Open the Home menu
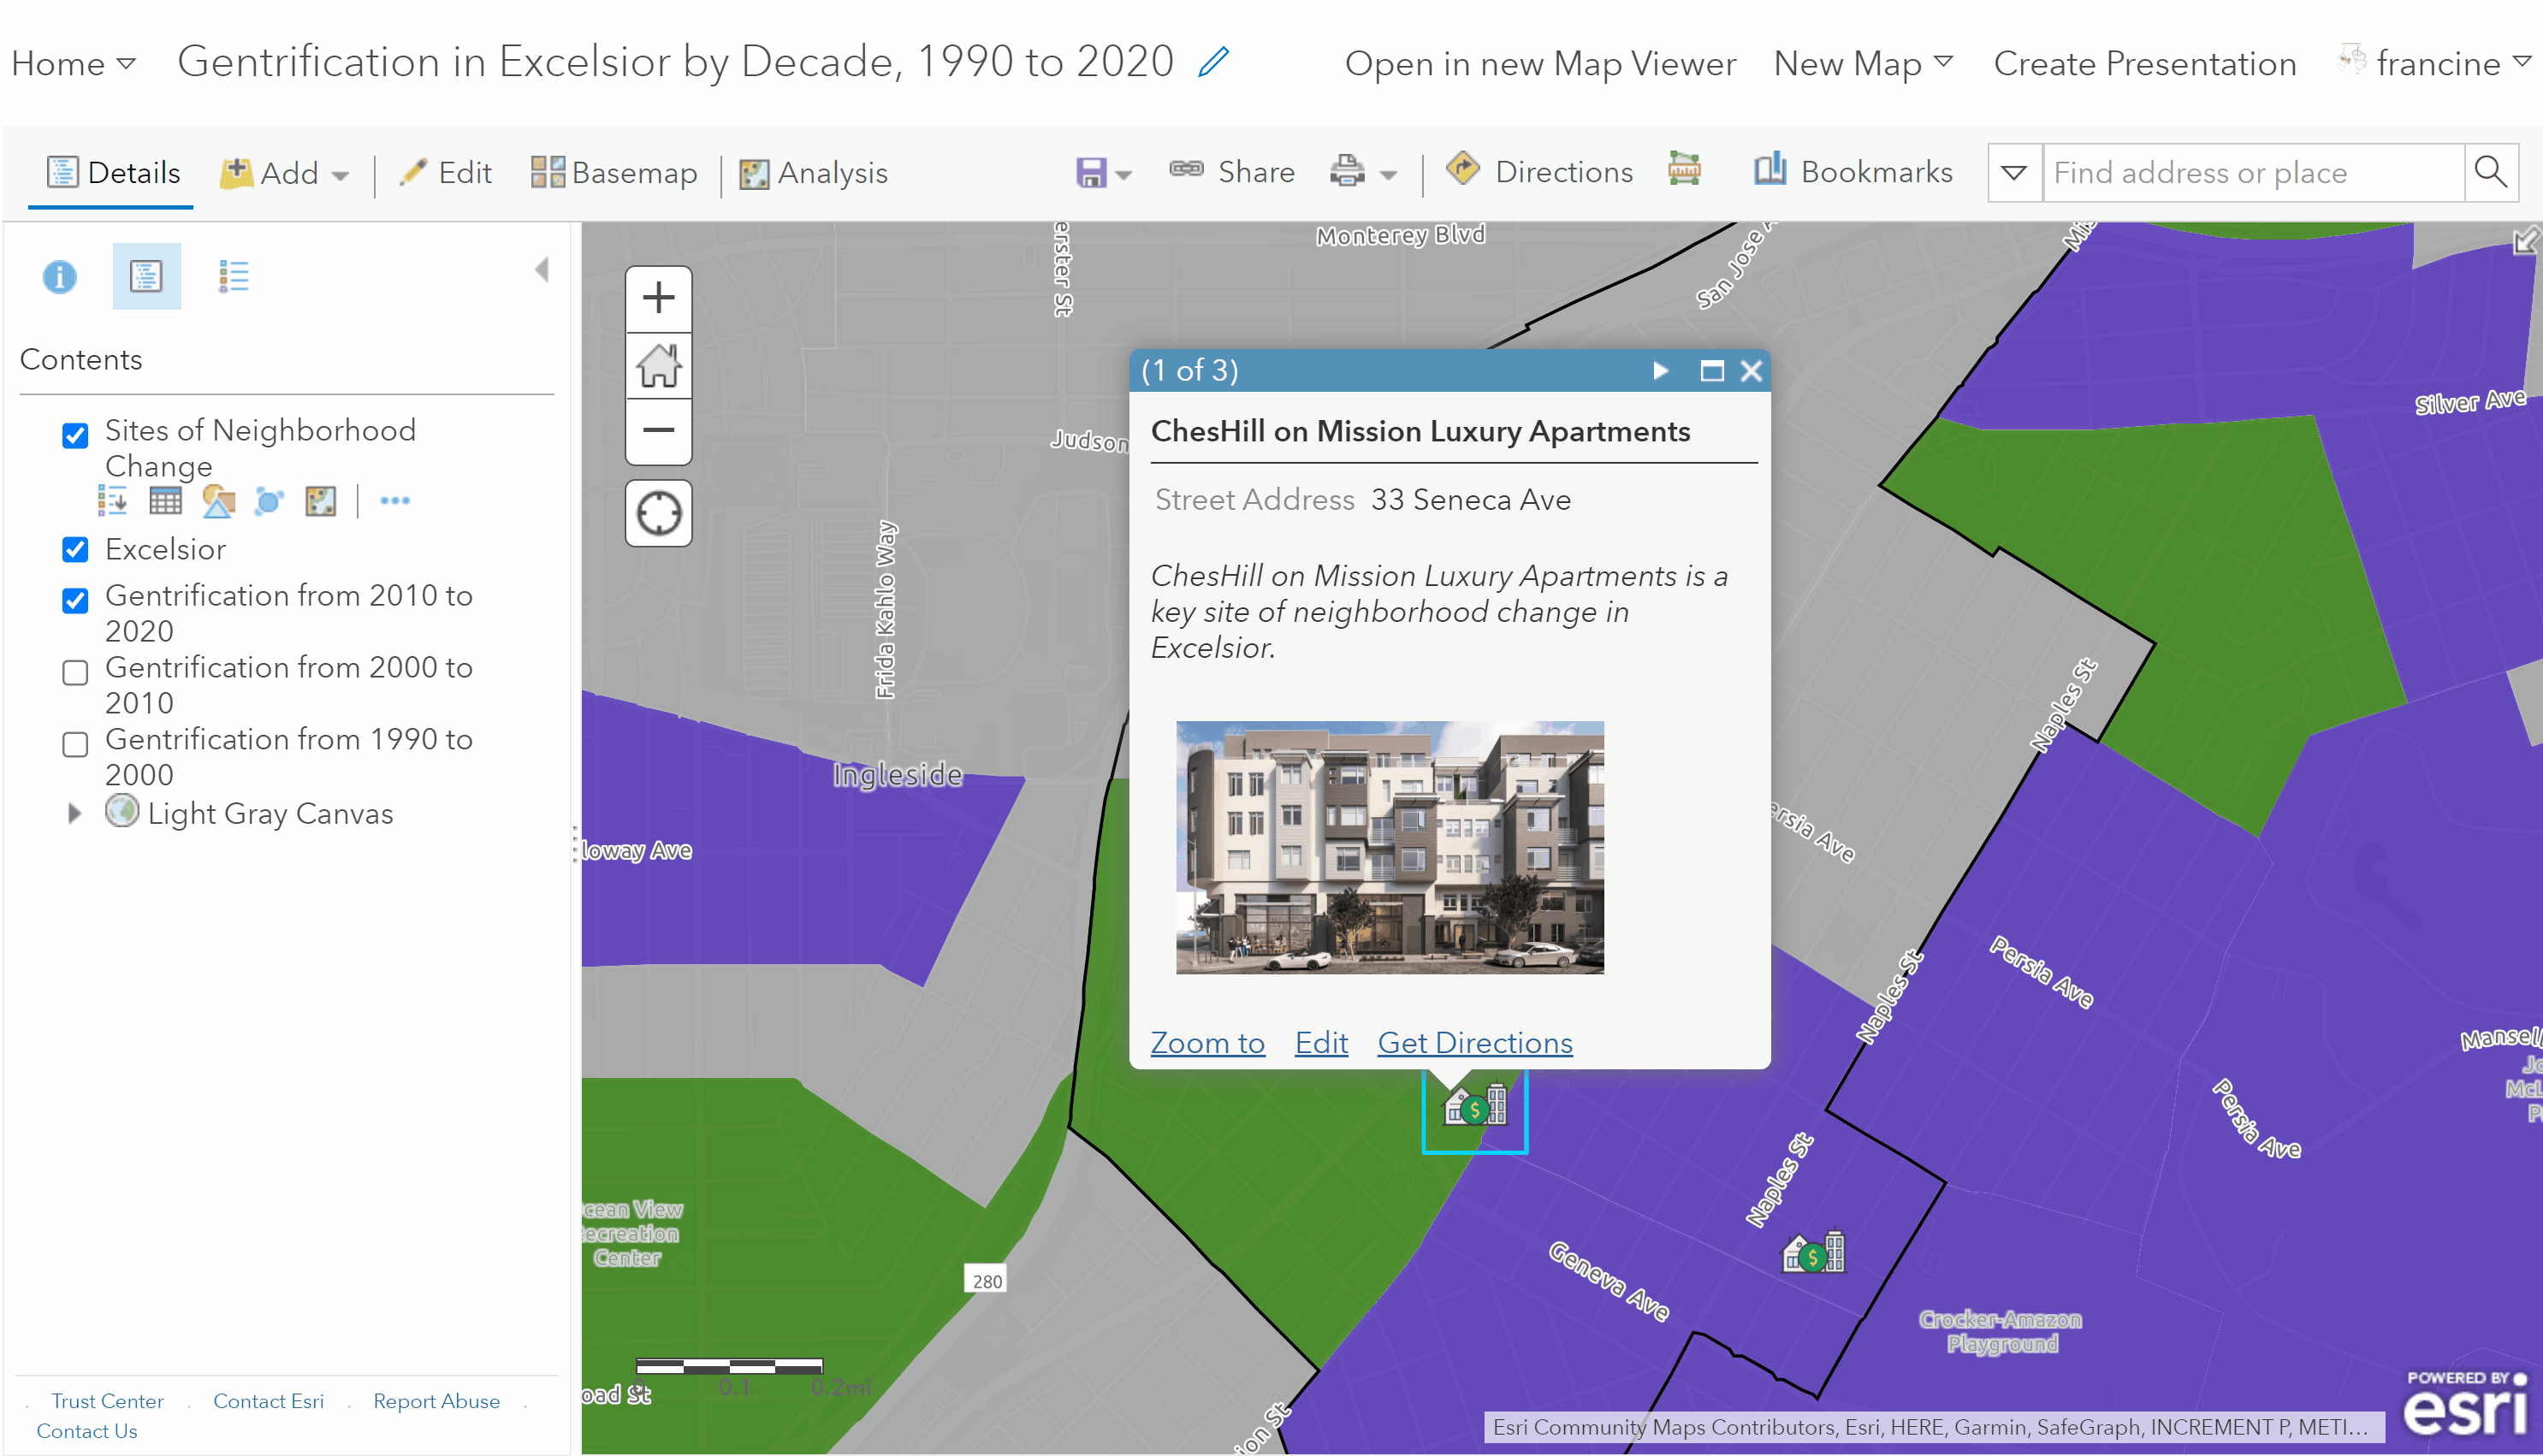 (72, 63)
